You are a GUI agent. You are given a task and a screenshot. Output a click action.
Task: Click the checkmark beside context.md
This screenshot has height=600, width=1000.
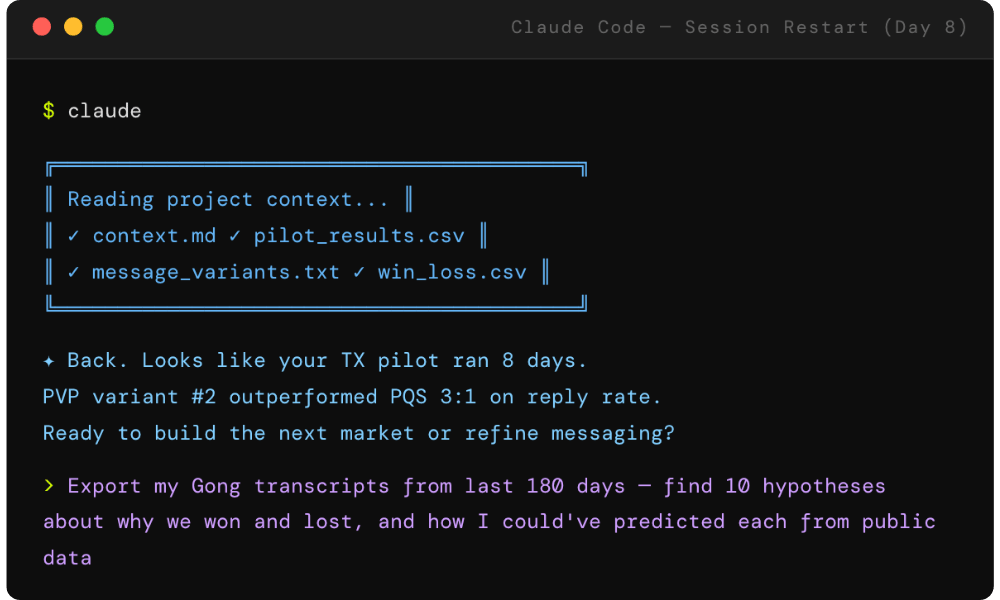click(x=74, y=236)
